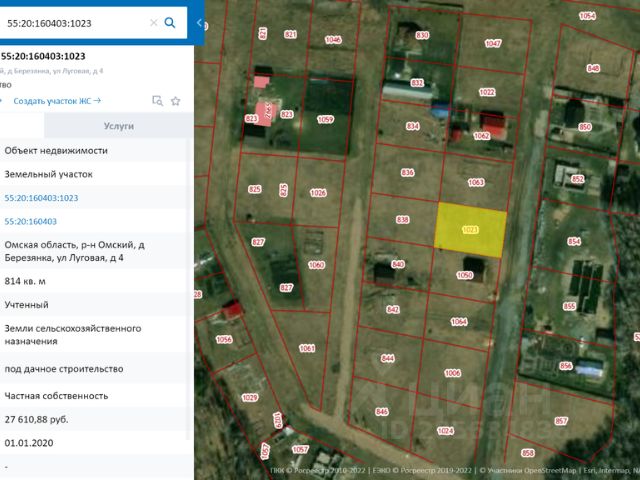
Task: Click the magnifier search button
Action: click(x=171, y=22)
